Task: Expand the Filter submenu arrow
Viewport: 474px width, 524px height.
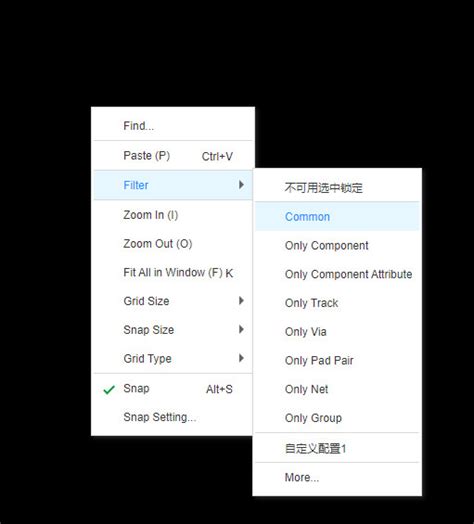Action: click(x=241, y=185)
